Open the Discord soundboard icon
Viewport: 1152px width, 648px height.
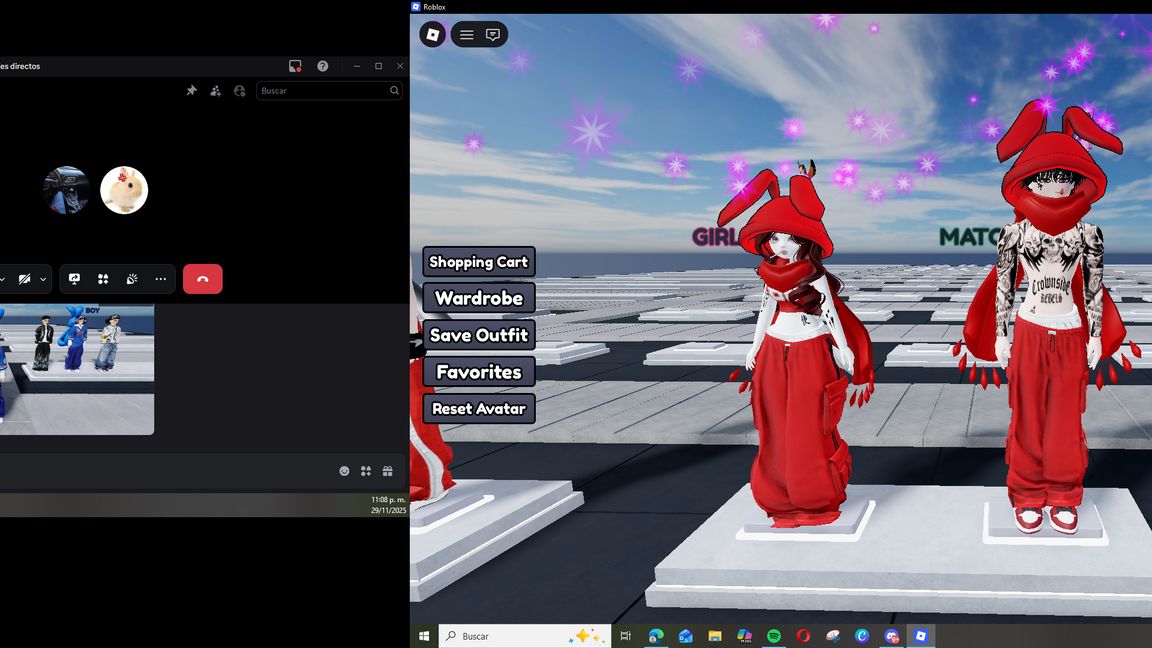(x=132, y=279)
